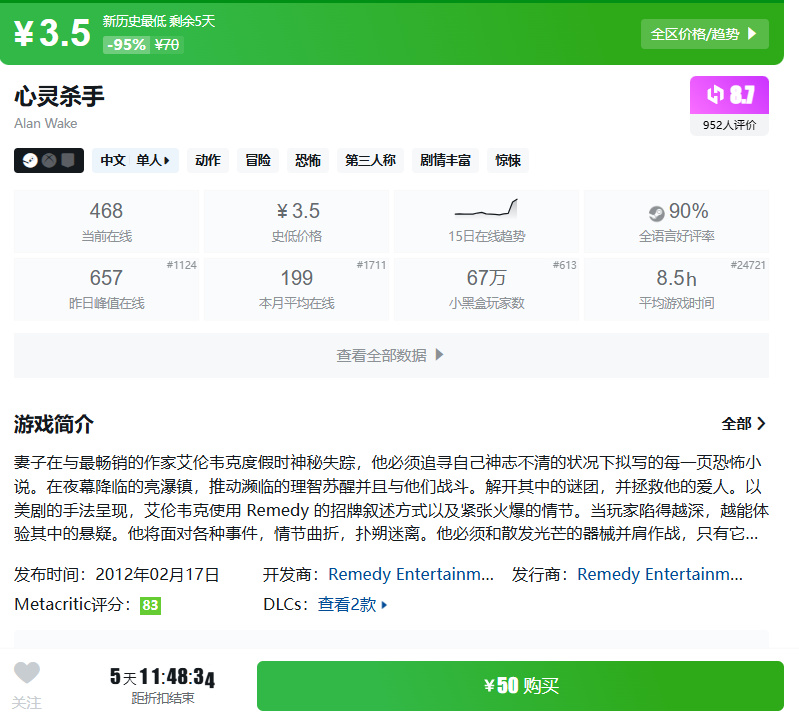The image size is (799, 716).
Task: Click the Metacritic 83 score badge
Action: [x=150, y=605]
